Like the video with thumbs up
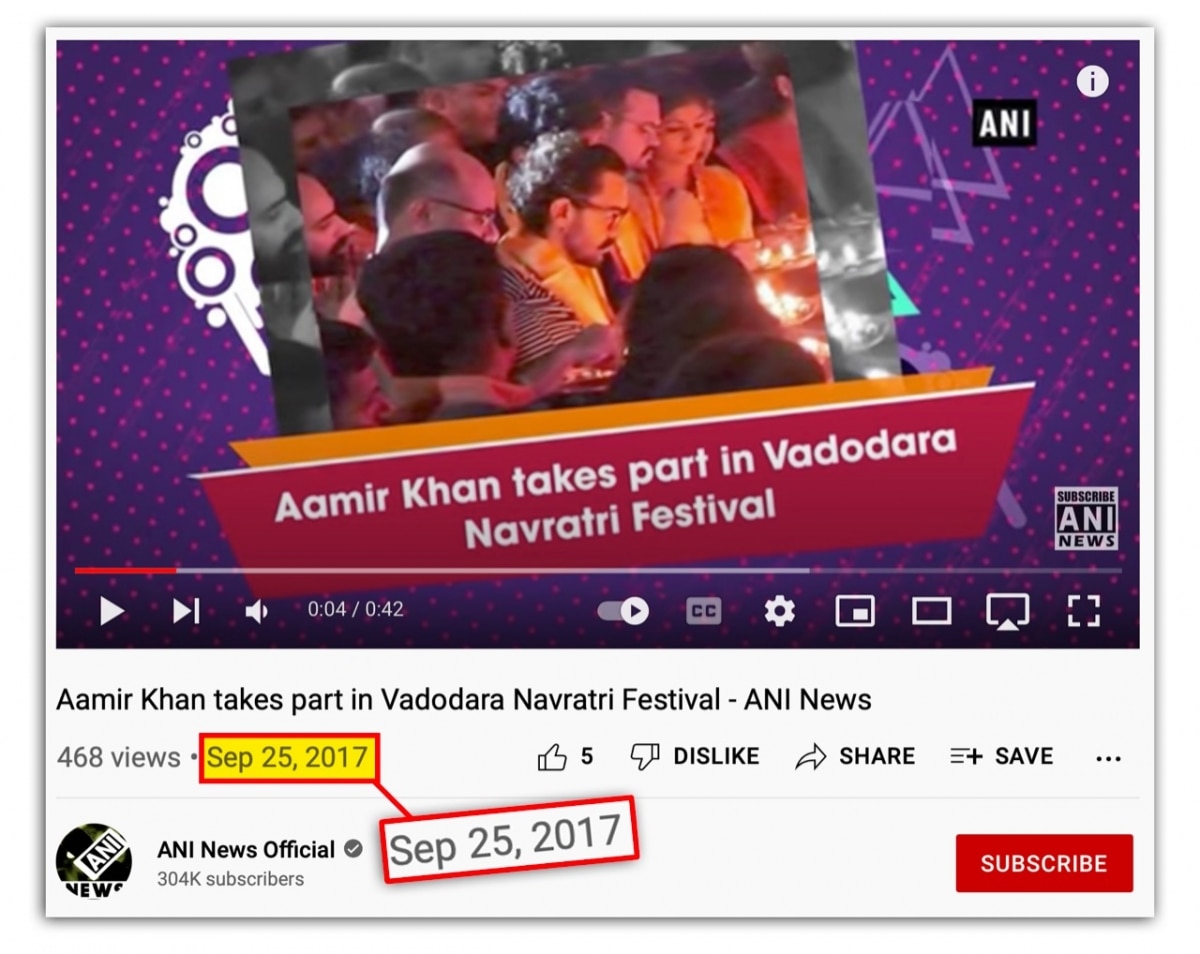 tap(565, 757)
